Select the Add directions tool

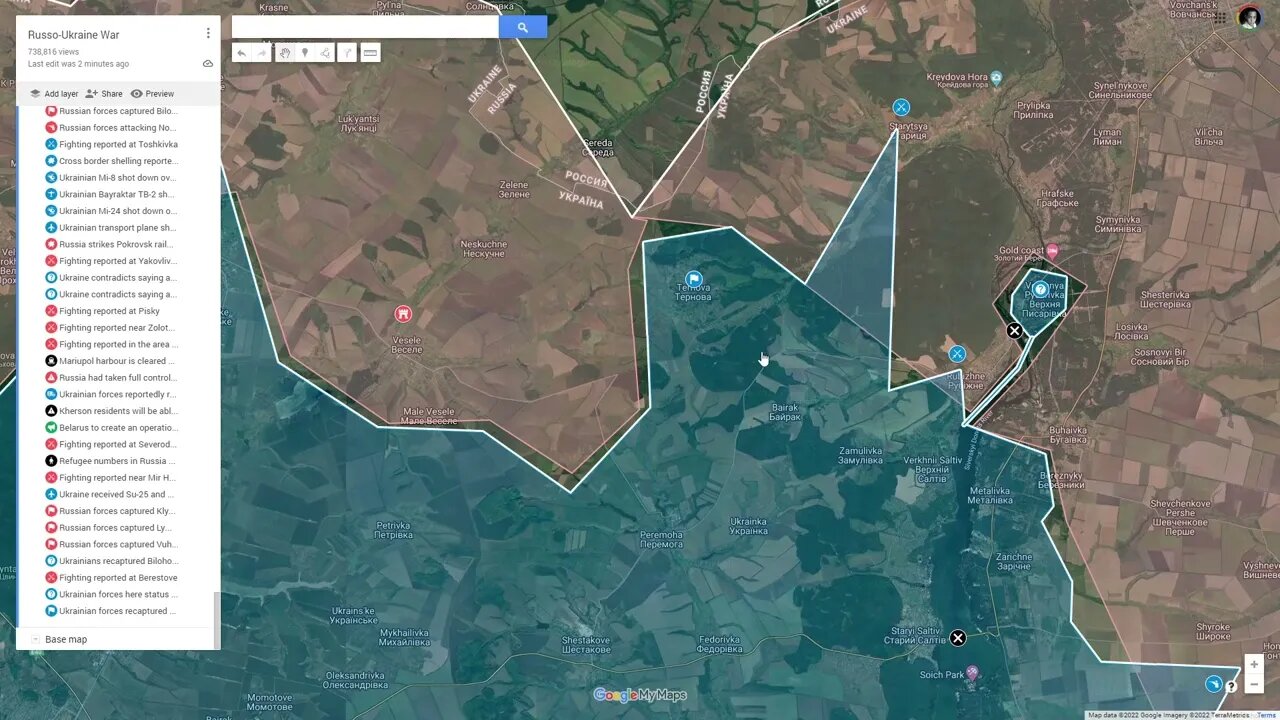coord(347,53)
